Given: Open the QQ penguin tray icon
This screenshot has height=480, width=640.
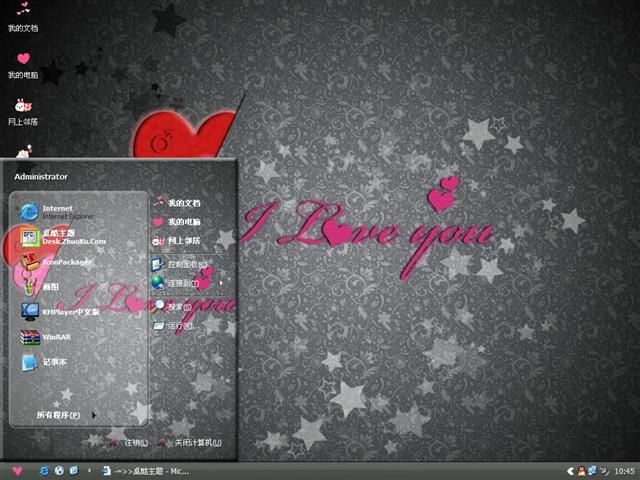Looking at the screenshot, I should tap(582, 471).
